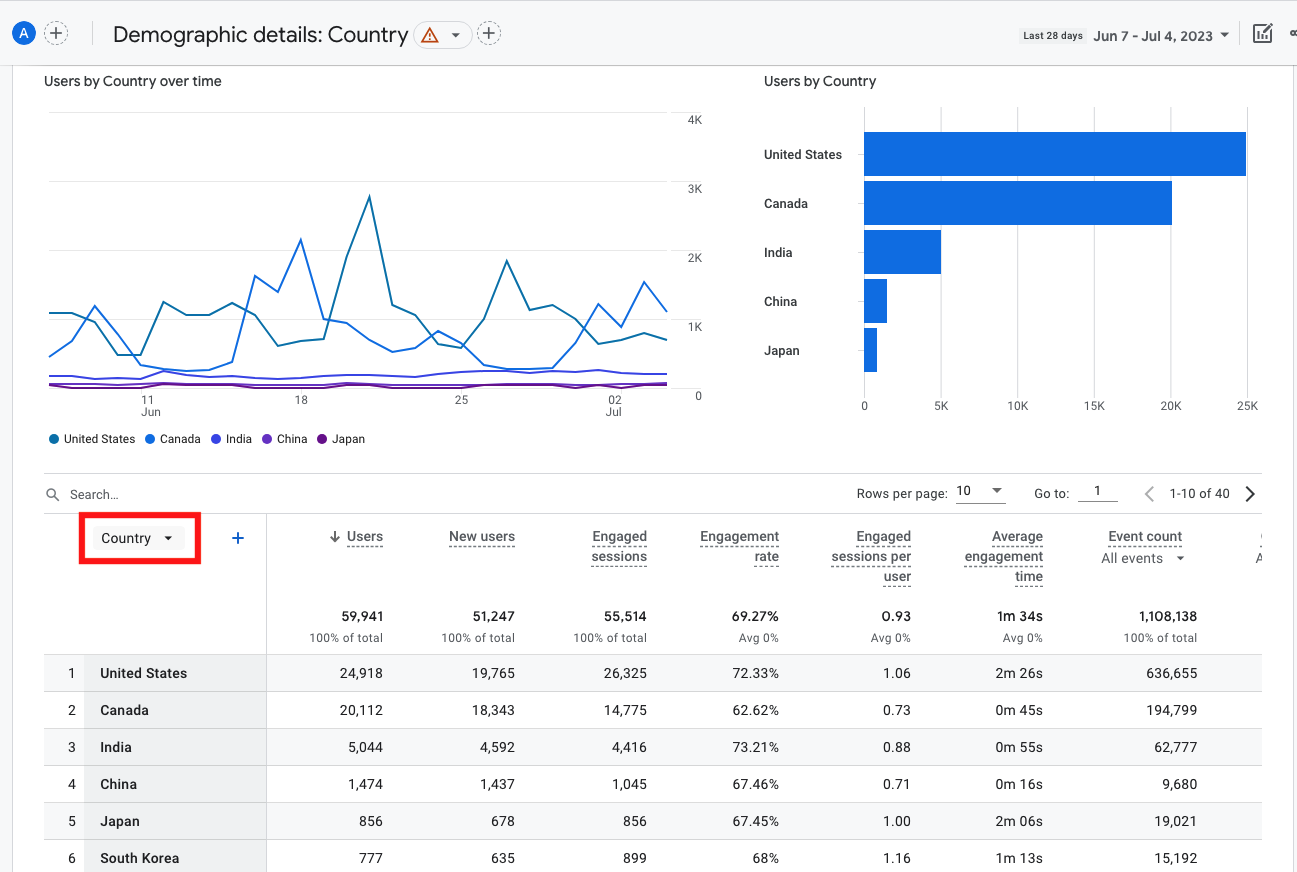
Task: Add filter with plus after warning chip
Action: pos(488,34)
